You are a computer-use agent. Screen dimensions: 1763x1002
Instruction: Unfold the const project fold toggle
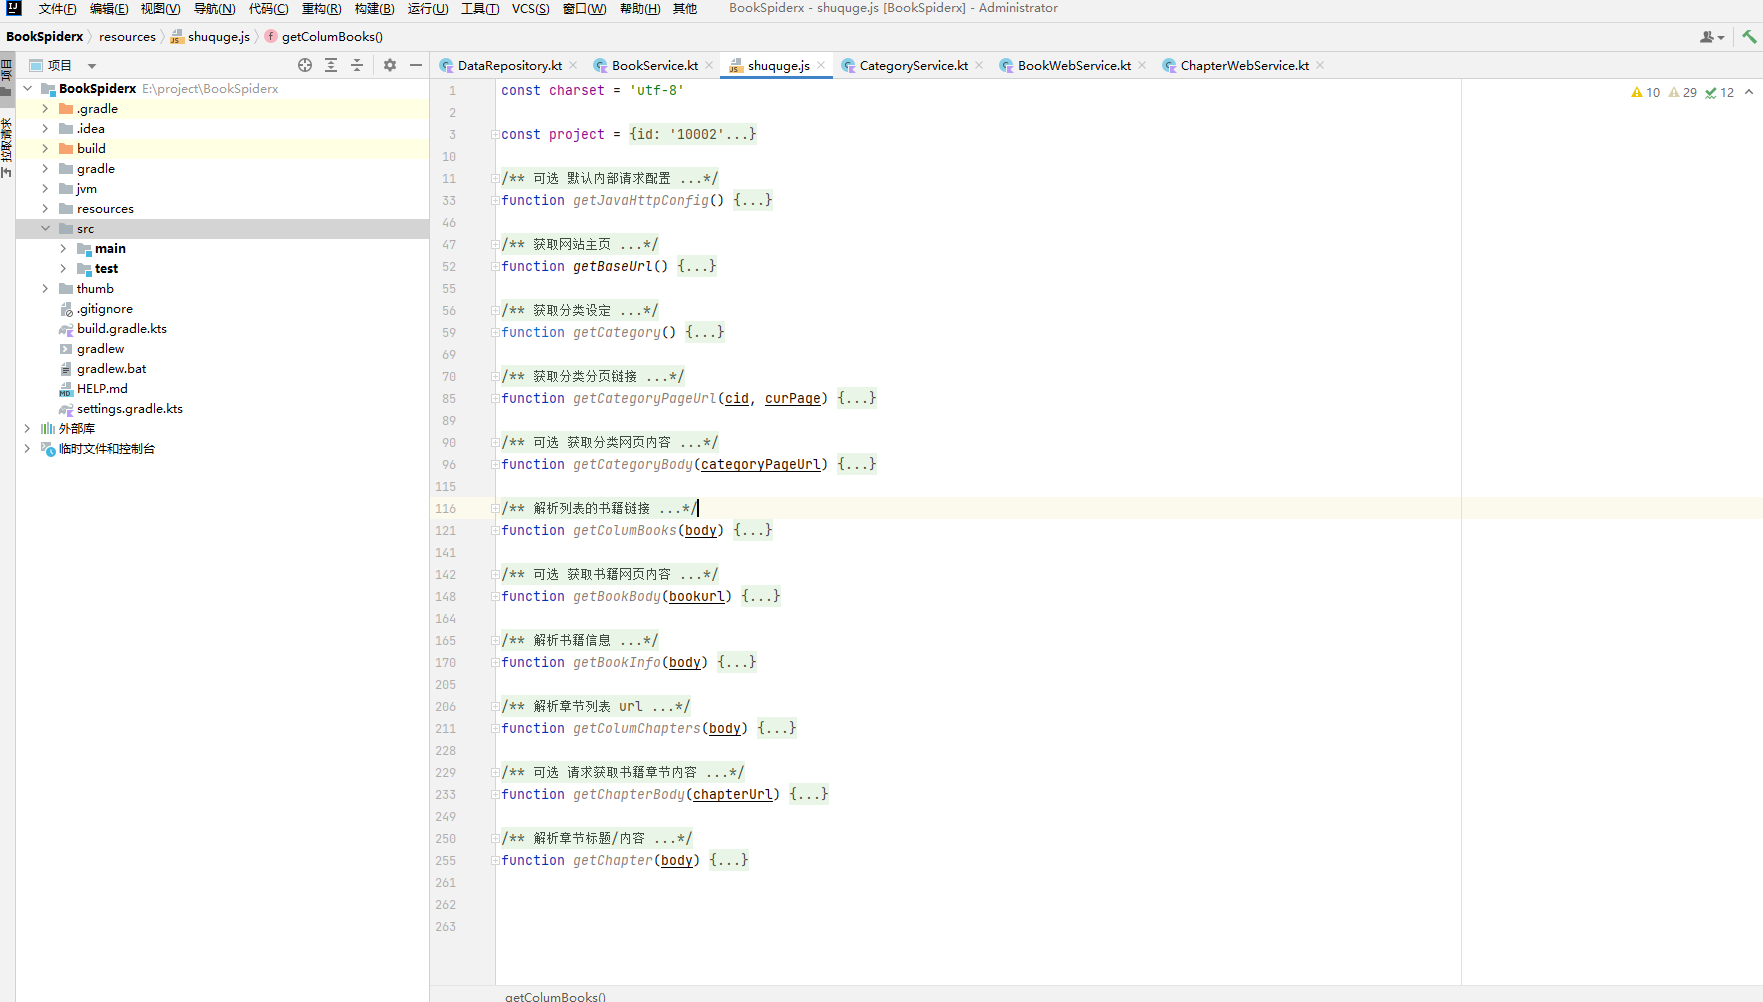point(495,134)
